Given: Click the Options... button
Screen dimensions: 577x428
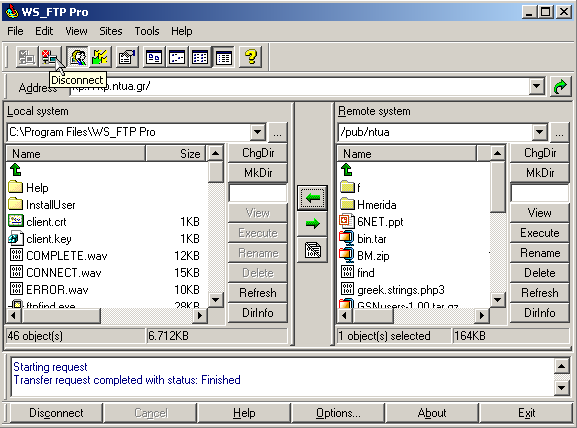Looking at the screenshot, I should (338, 413).
